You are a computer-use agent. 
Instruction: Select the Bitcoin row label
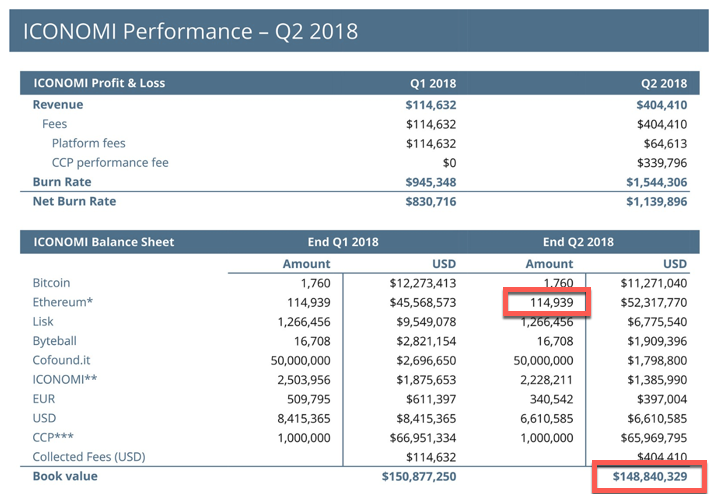pos(55,283)
